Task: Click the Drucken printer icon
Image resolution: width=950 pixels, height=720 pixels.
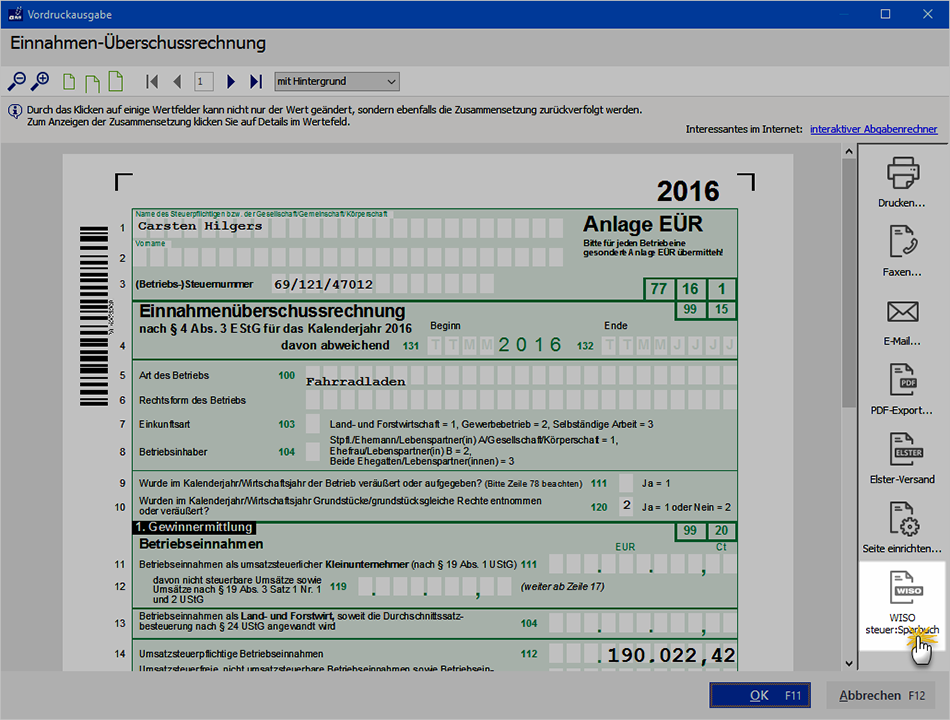Action: tap(902, 173)
